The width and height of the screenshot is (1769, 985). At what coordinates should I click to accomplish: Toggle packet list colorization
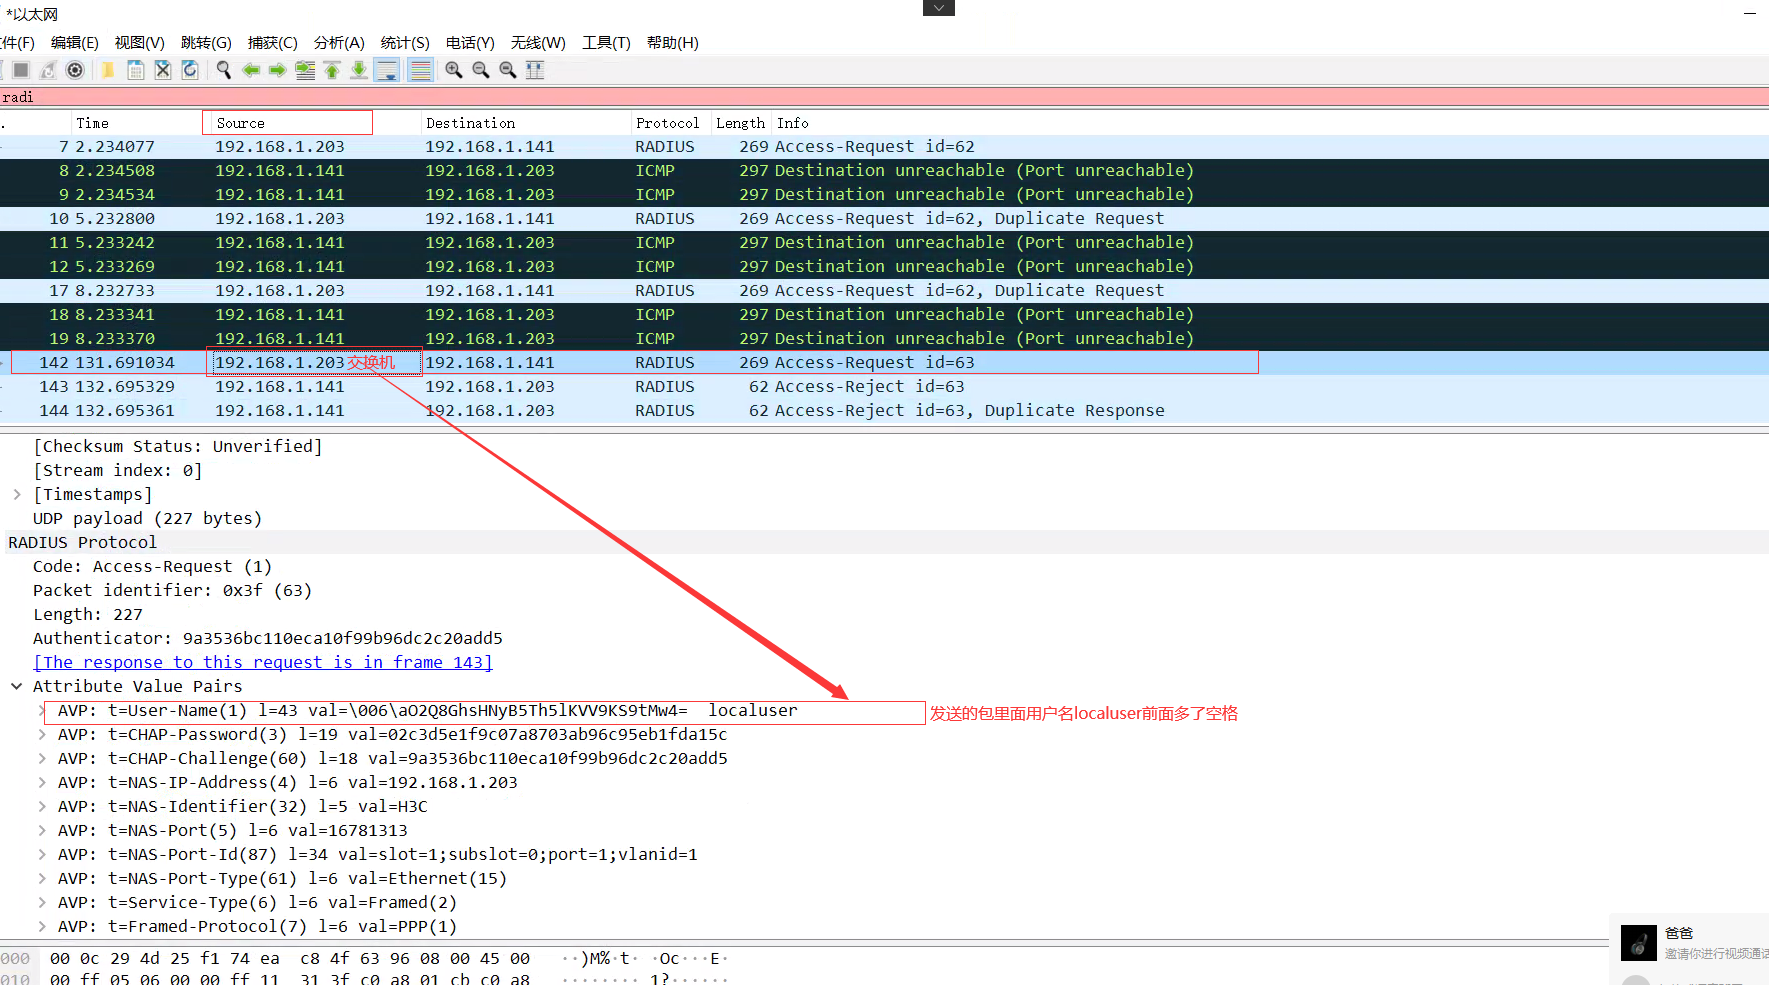pyautogui.click(x=420, y=70)
